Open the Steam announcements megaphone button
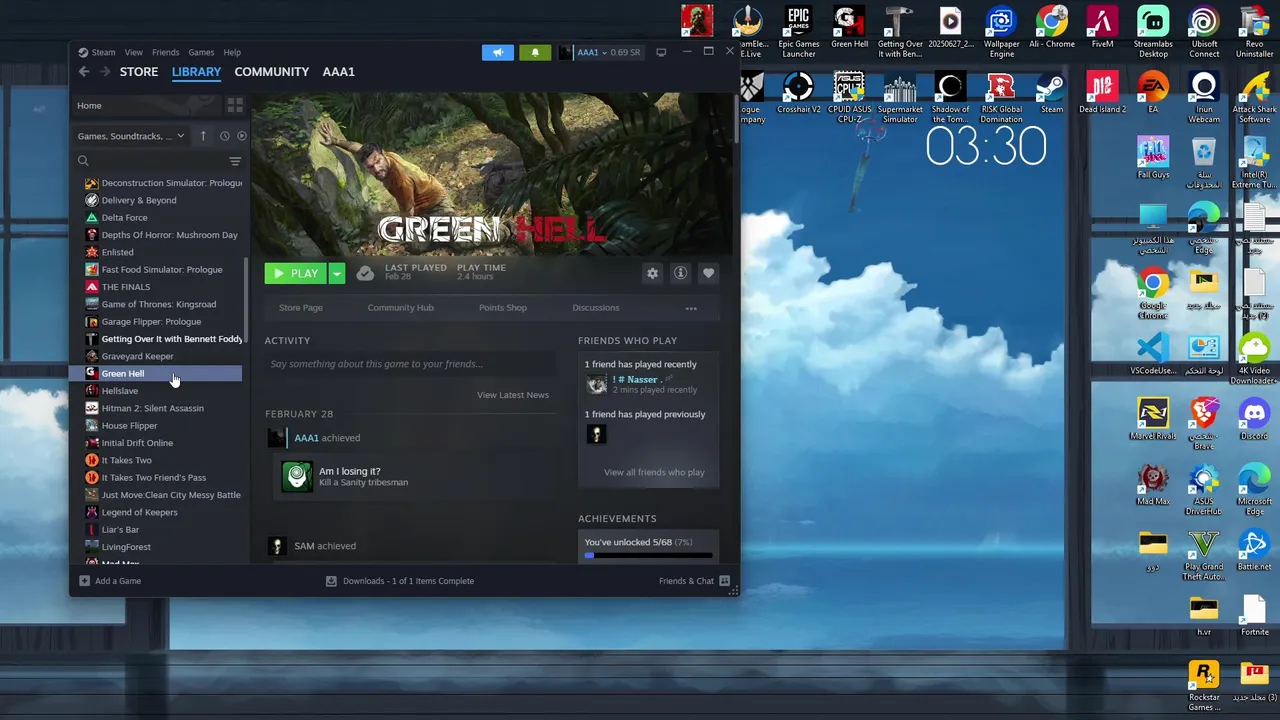 click(497, 52)
